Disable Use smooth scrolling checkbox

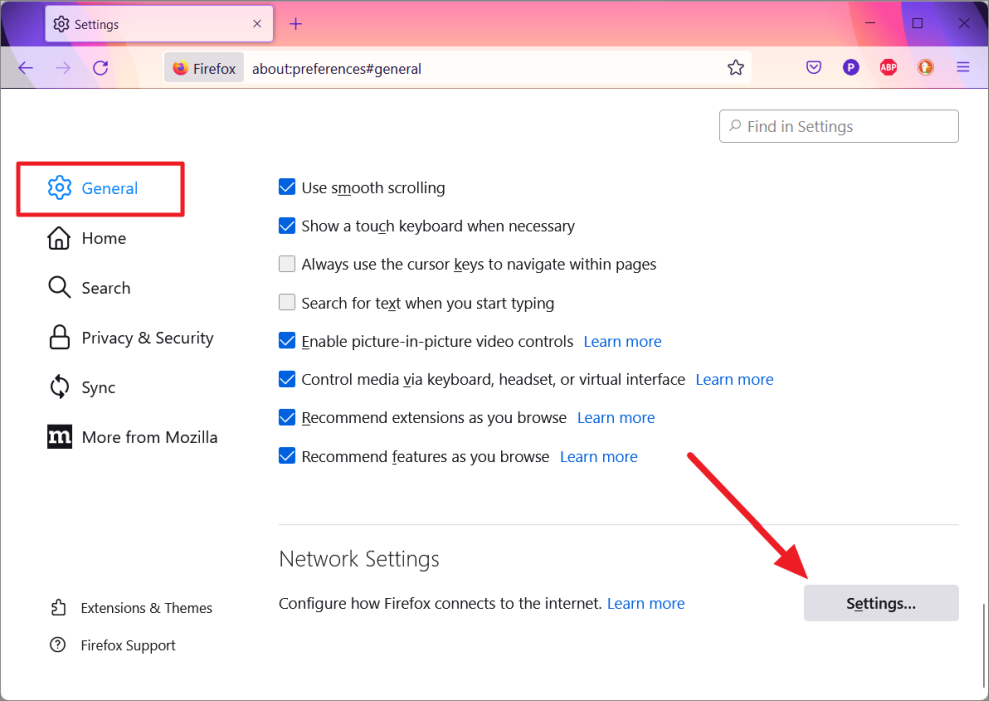287,187
